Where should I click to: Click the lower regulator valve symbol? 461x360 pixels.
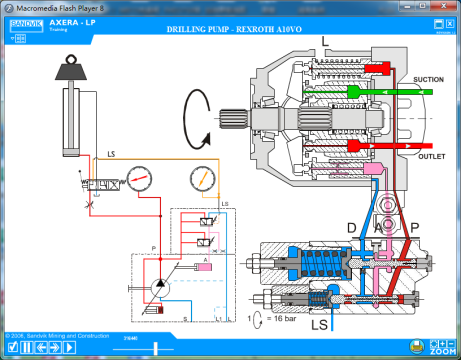tap(205, 242)
